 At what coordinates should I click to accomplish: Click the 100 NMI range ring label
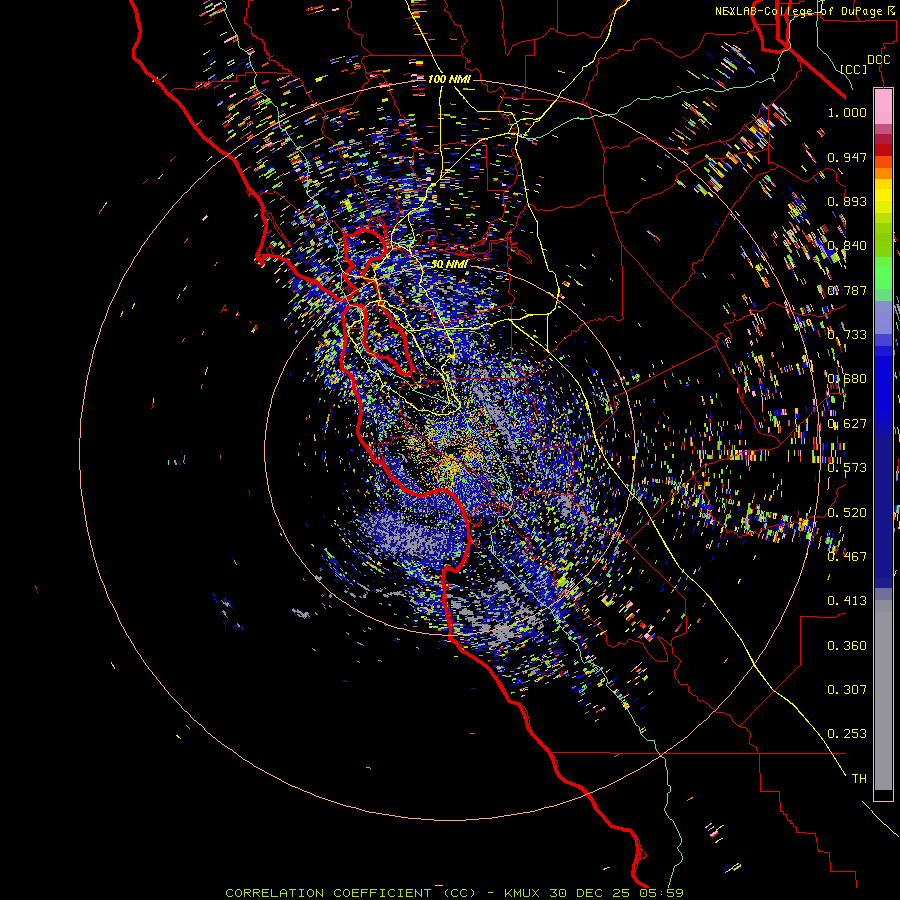[x=449, y=79]
